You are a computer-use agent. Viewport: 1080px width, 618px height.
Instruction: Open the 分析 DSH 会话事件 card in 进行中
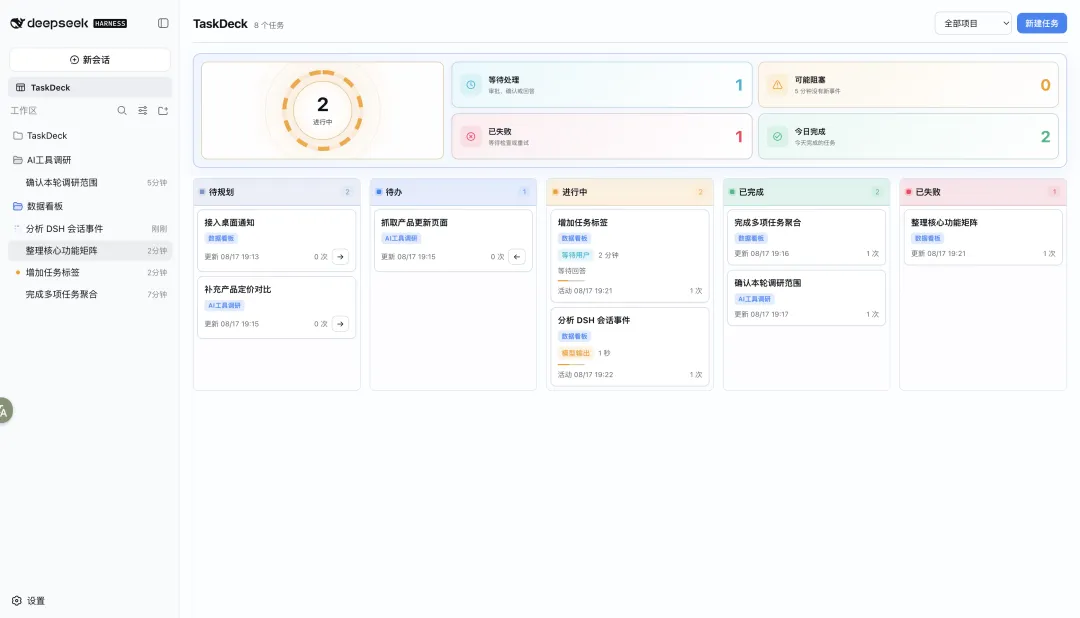(630, 347)
